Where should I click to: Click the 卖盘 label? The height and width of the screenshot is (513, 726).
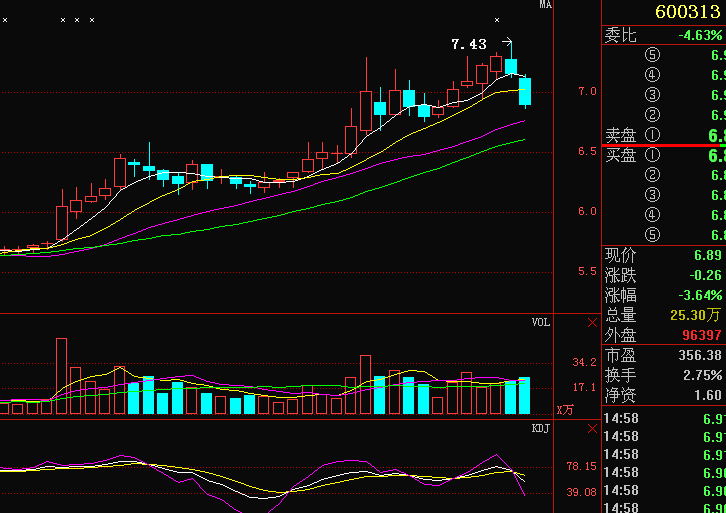click(x=620, y=135)
